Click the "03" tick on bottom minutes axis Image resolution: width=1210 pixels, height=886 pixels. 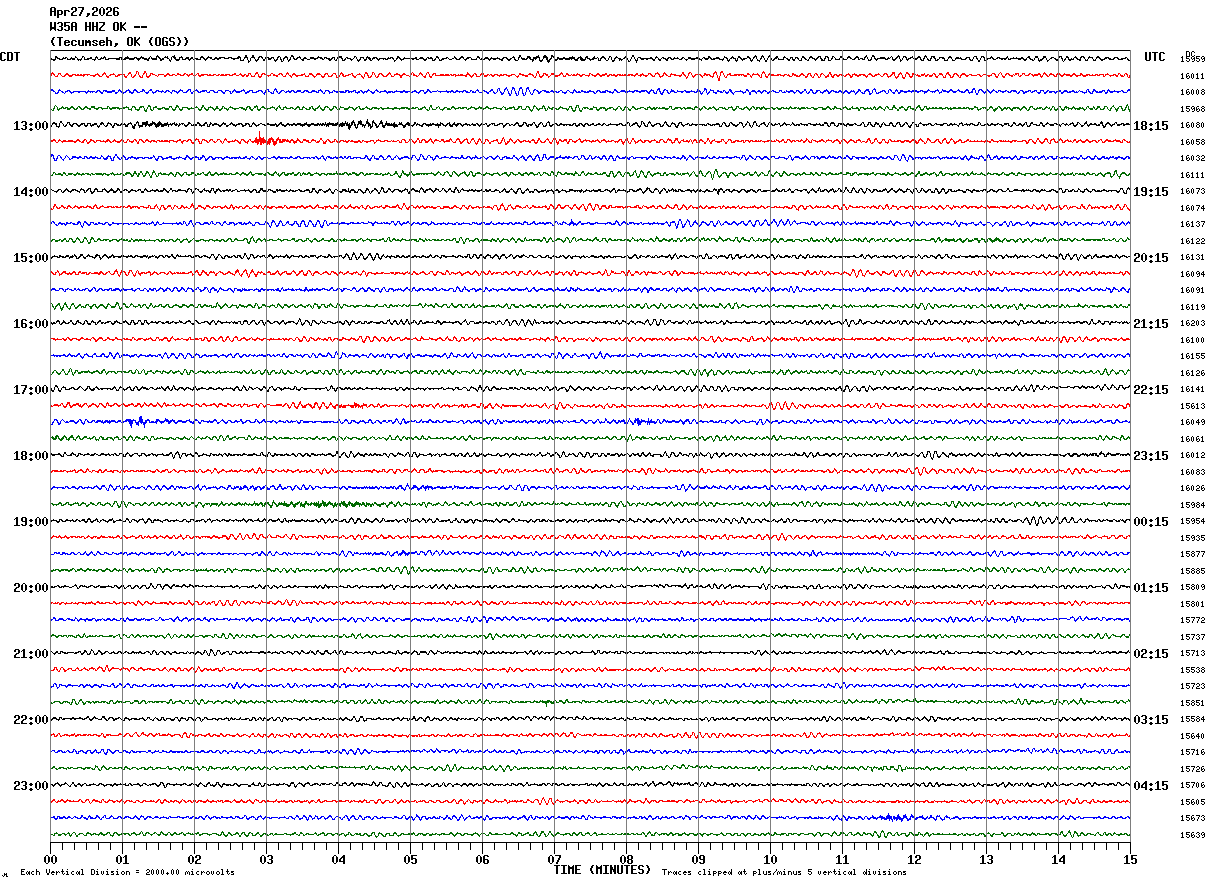[266, 859]
